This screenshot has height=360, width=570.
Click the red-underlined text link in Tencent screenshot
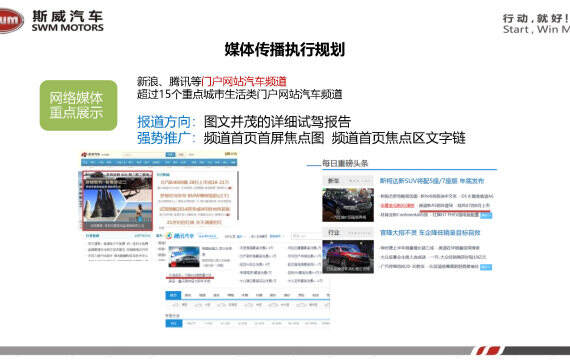click(x=190, y=275)
